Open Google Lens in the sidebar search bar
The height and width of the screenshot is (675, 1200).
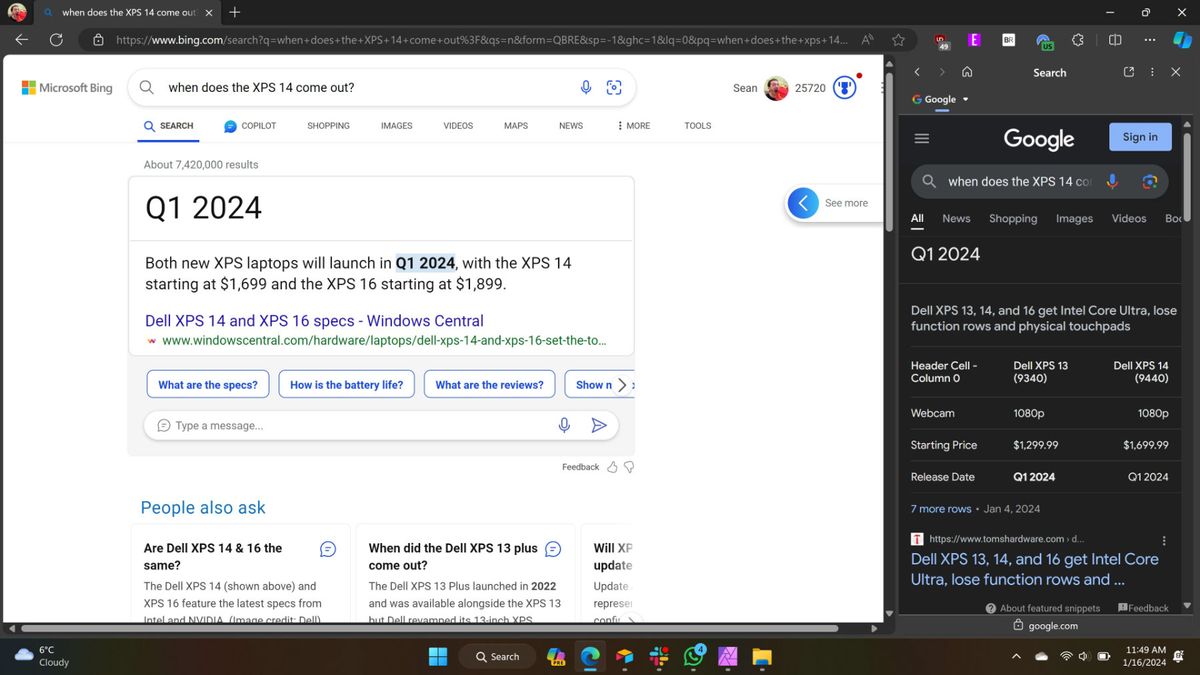tap(1150, 181)
